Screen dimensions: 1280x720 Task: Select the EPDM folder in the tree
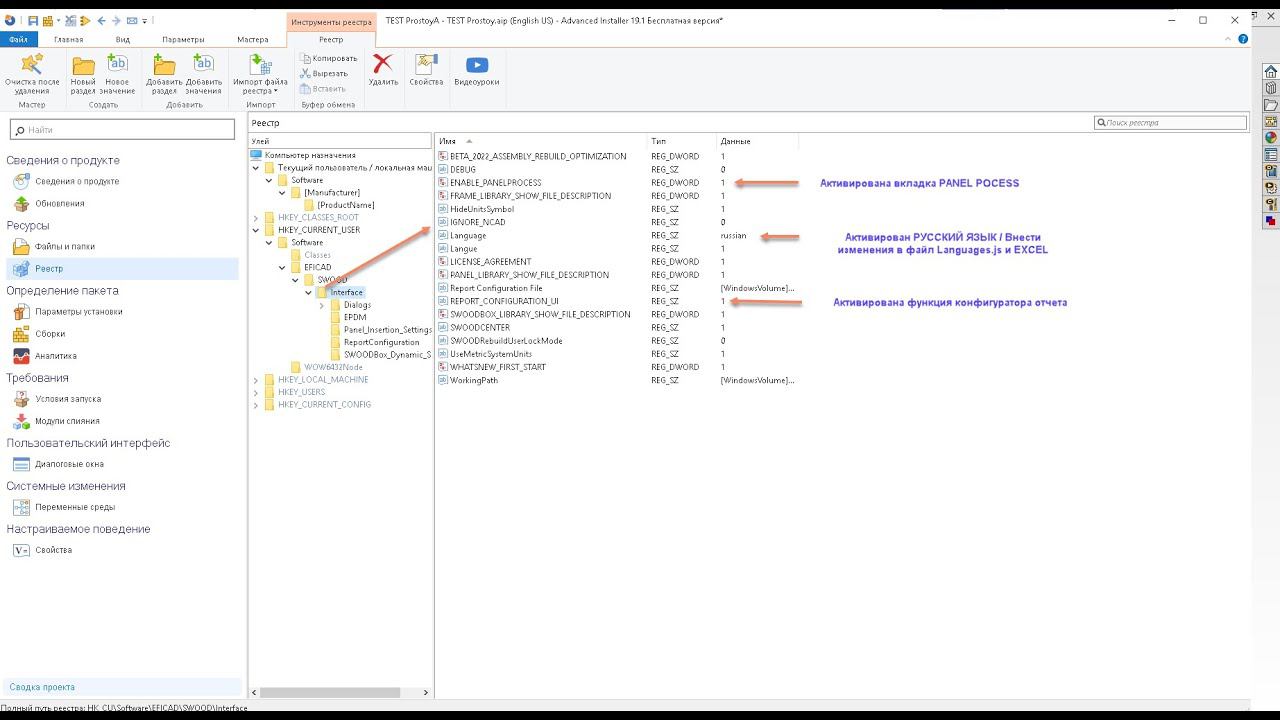click(354, 317)
